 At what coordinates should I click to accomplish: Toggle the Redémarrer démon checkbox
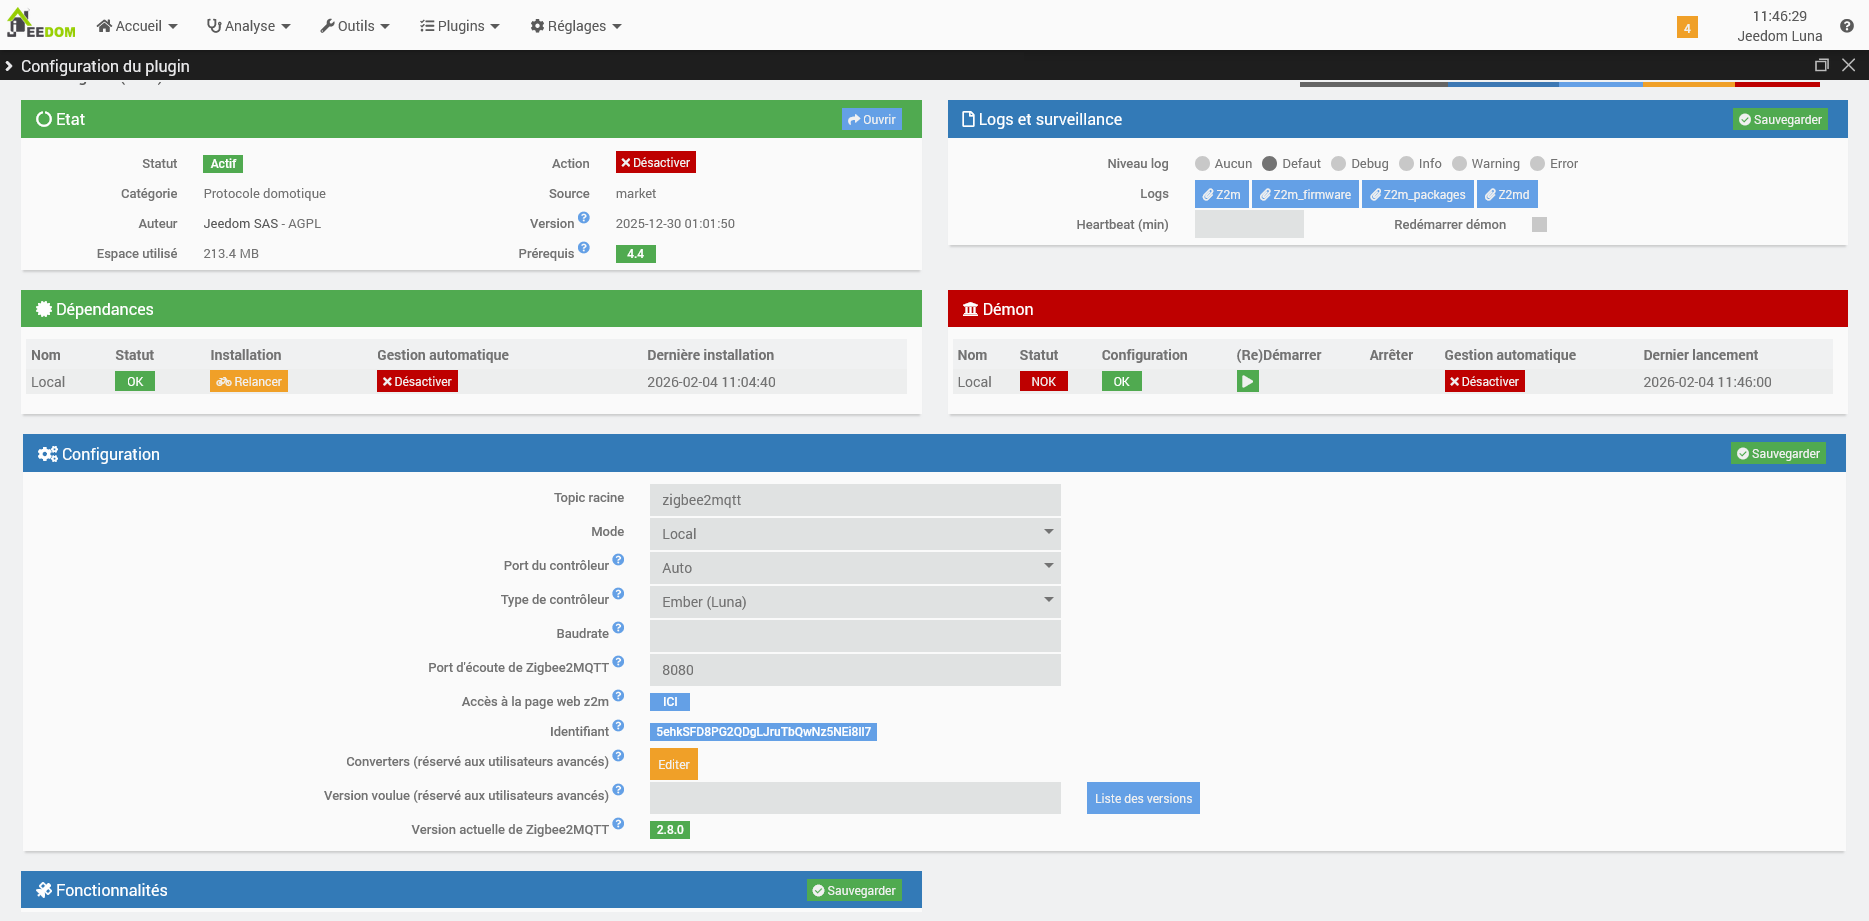click(1540, 224)
